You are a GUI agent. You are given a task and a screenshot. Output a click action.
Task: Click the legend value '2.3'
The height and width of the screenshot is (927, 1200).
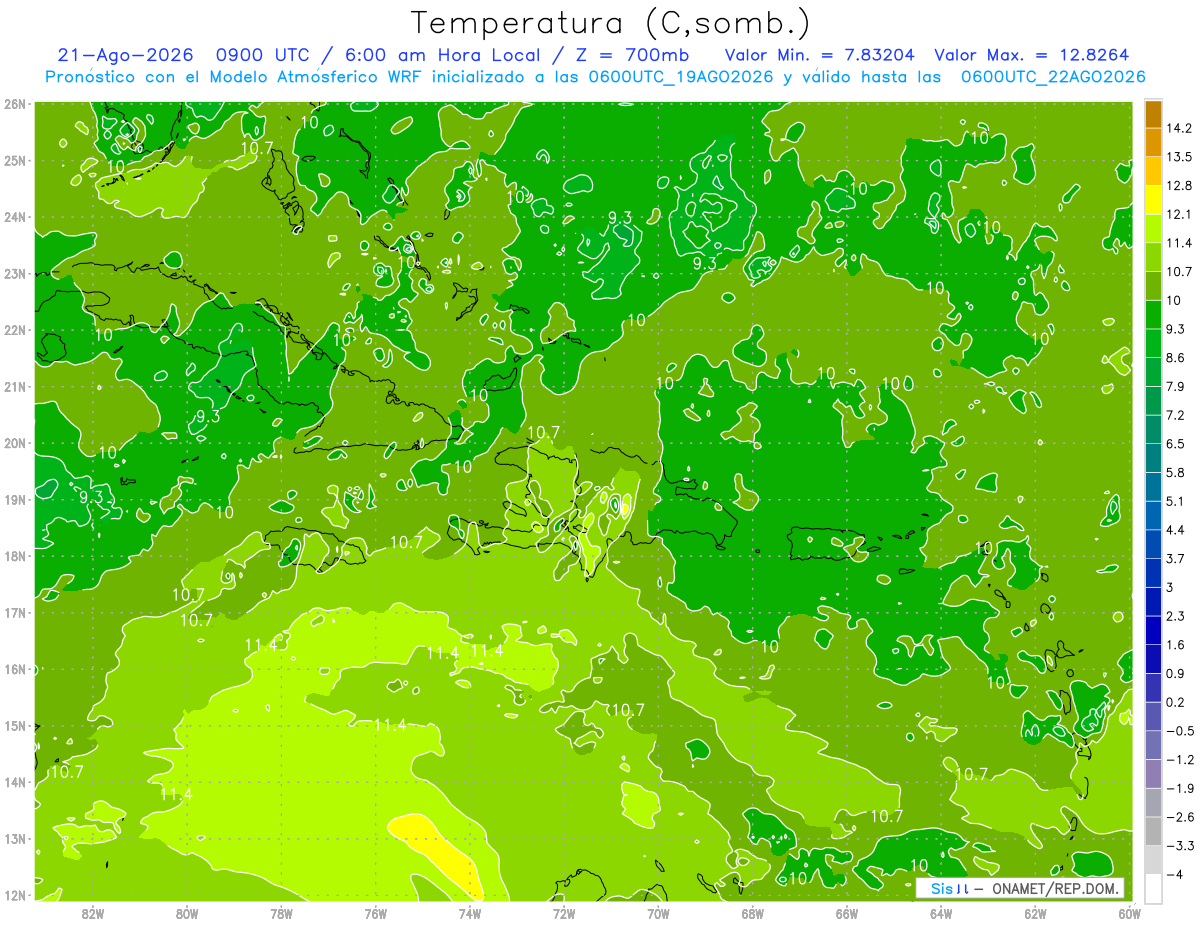point(1176,615)
